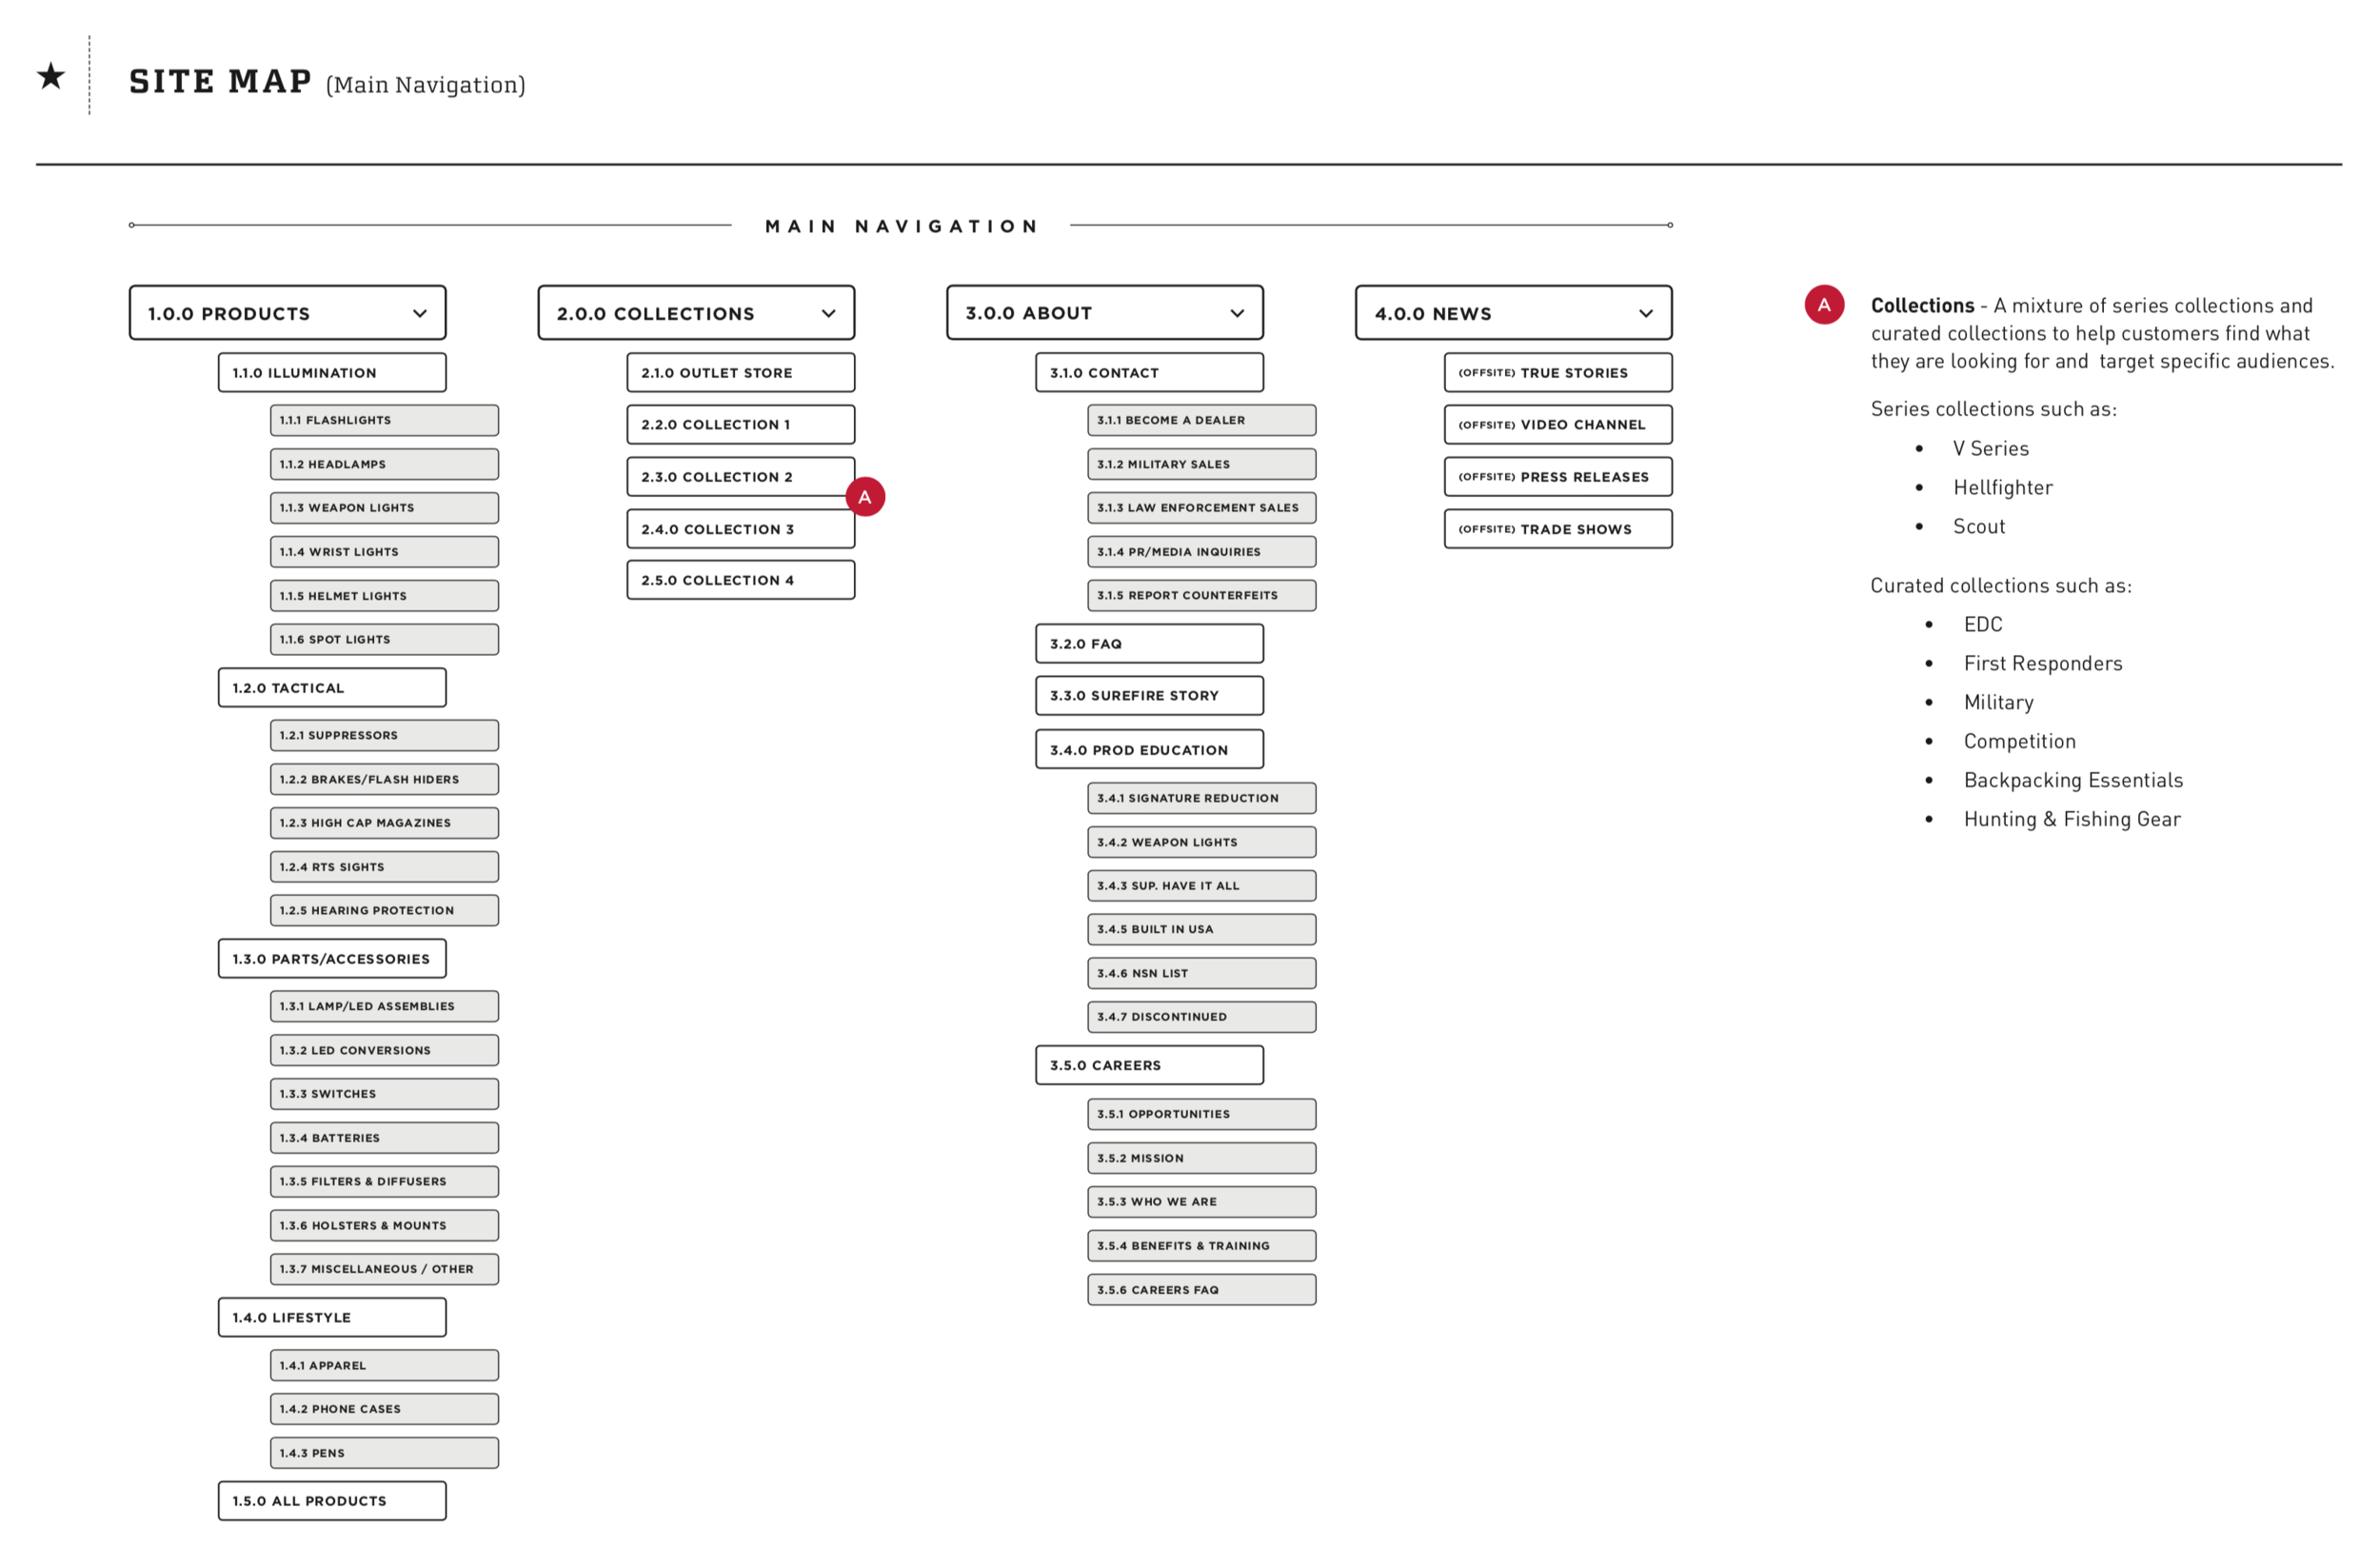This screenshot has height=1548, width=2380.
Task: Select 1.2.5 Hearing Protection
Action: pos(384,911)
